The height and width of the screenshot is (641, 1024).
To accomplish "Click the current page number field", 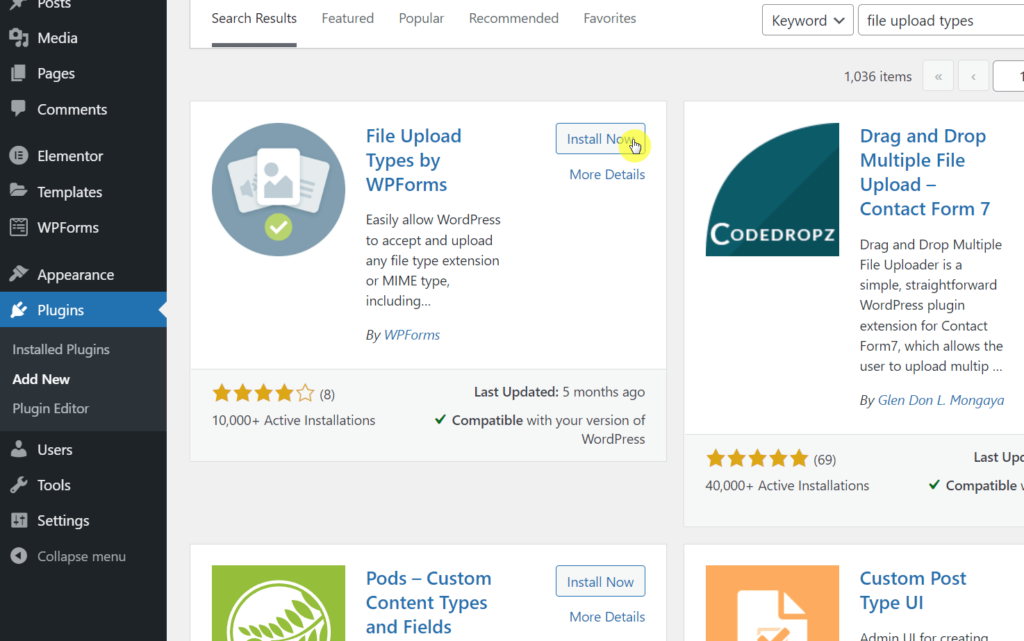I will (1008, 76).
